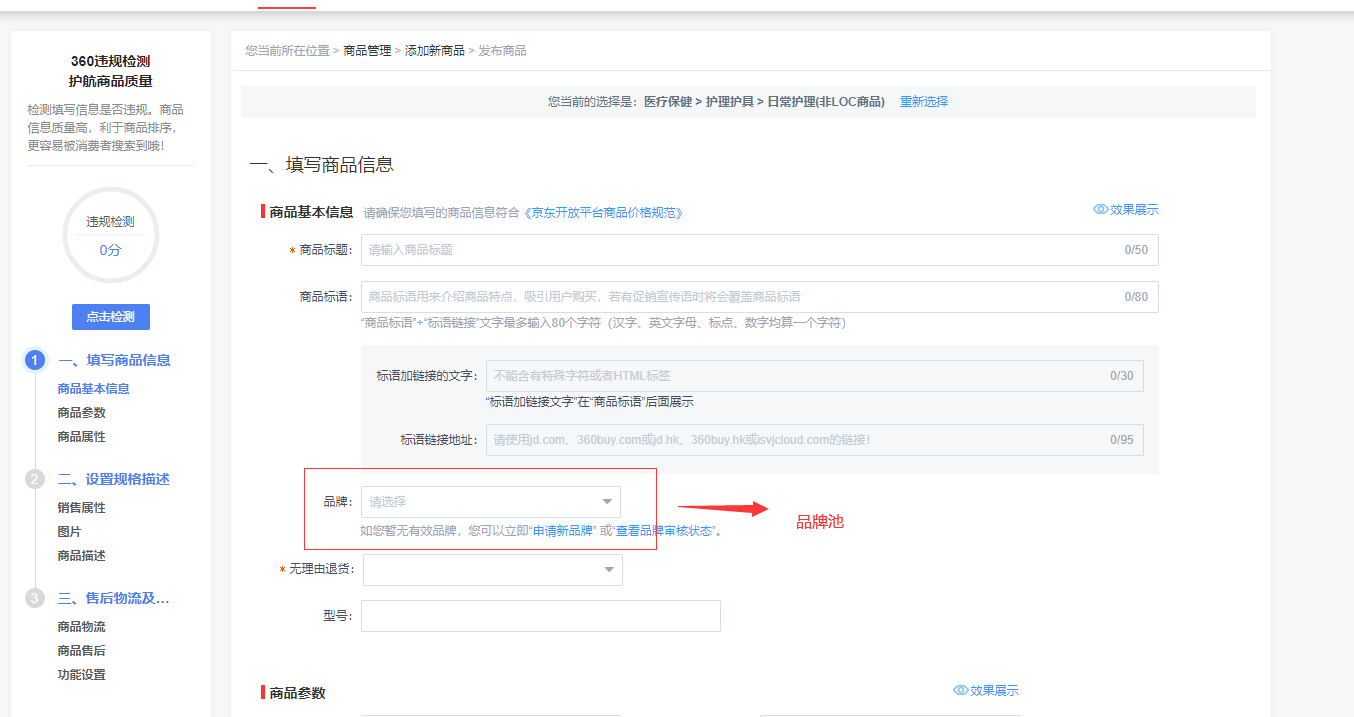Viewport: 1354px width, 717px height.
Task: Click the 型号 text field
Action: point(540,616)
